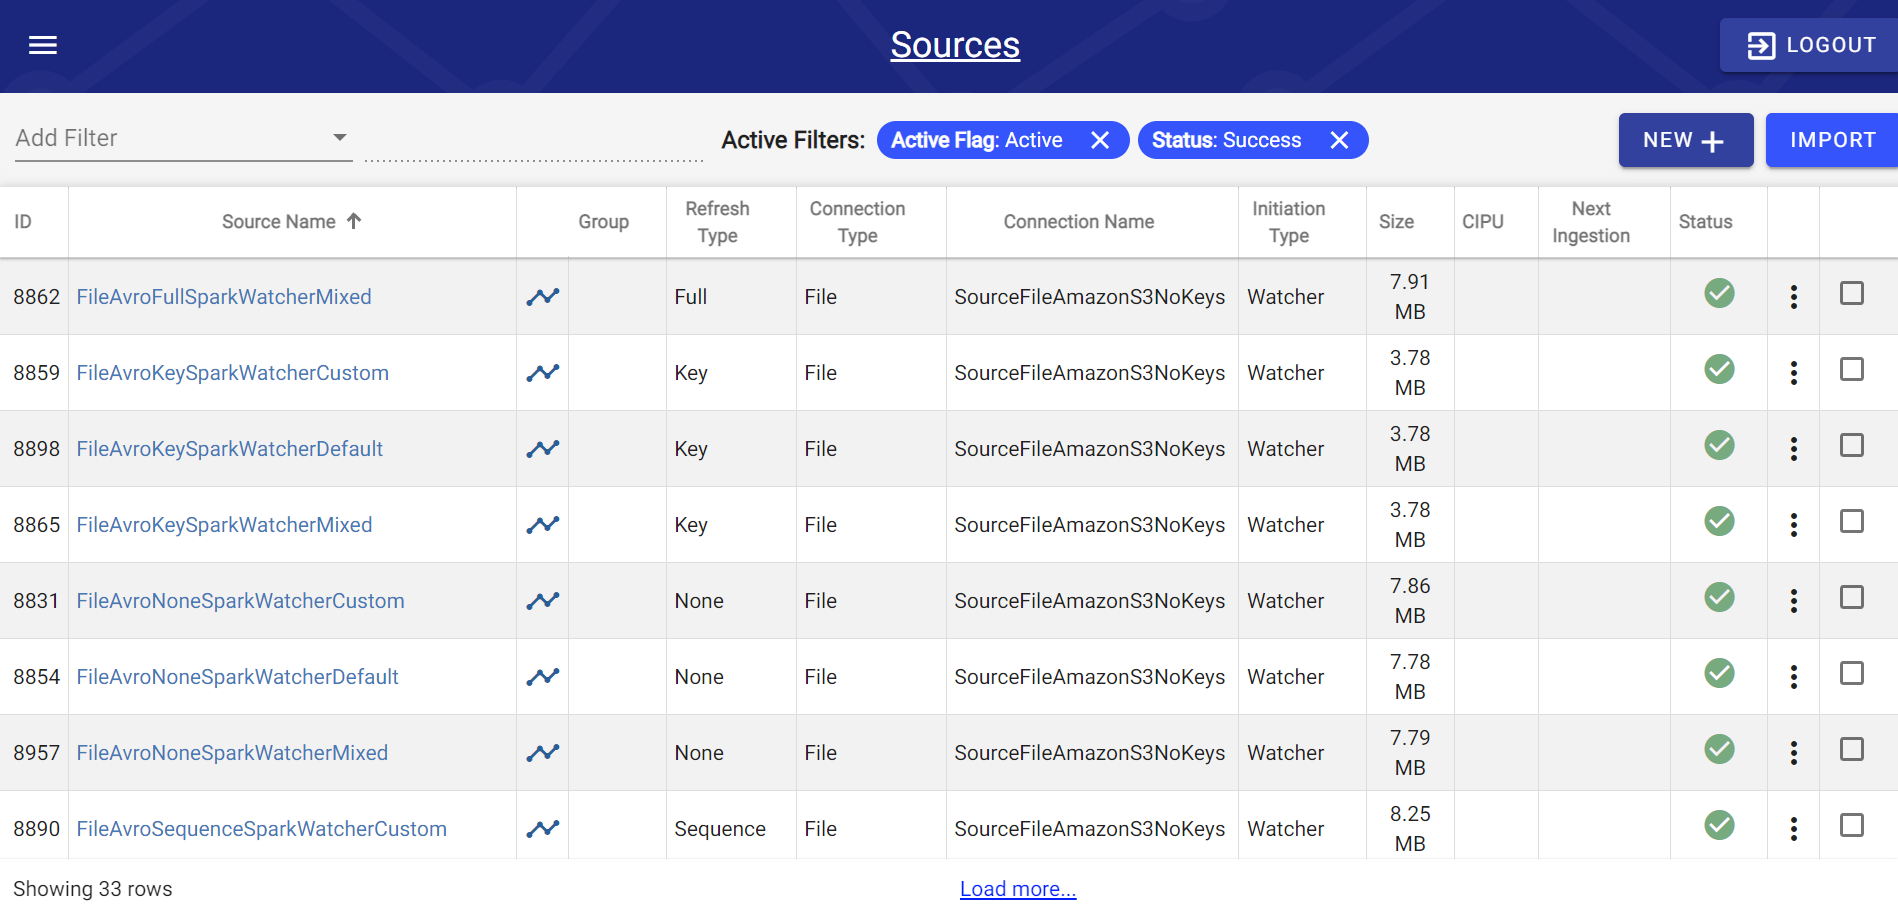Click success status icon for source 8854

coord(1719,673)
